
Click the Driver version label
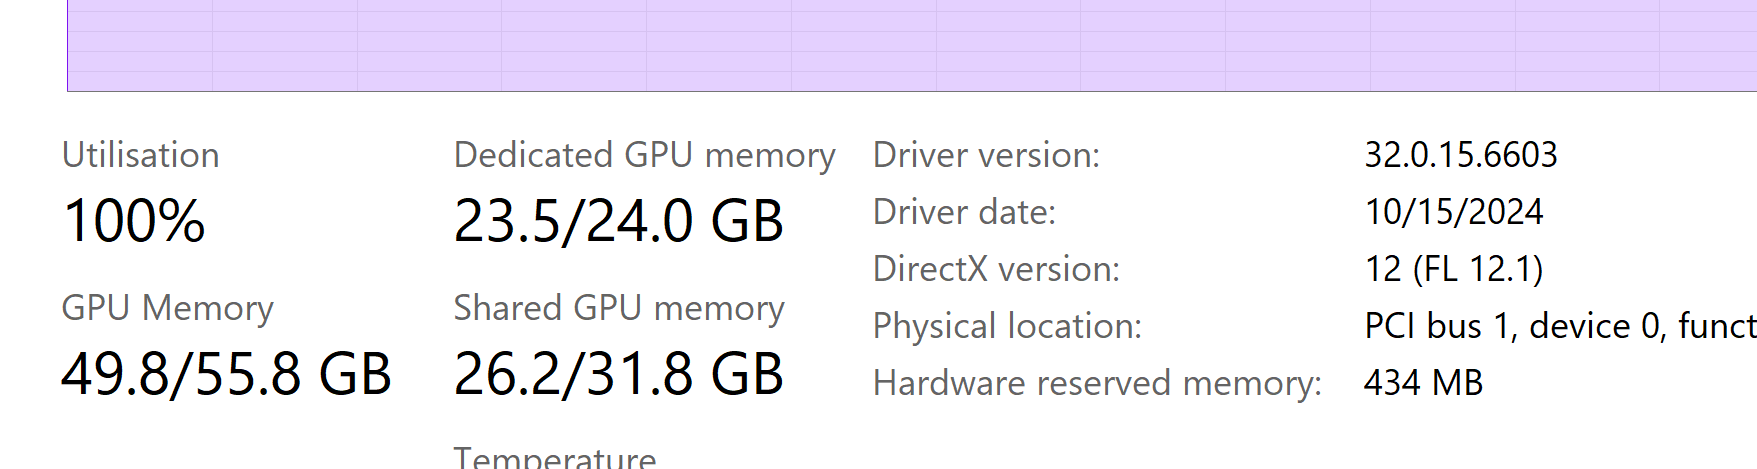[986, 155]
